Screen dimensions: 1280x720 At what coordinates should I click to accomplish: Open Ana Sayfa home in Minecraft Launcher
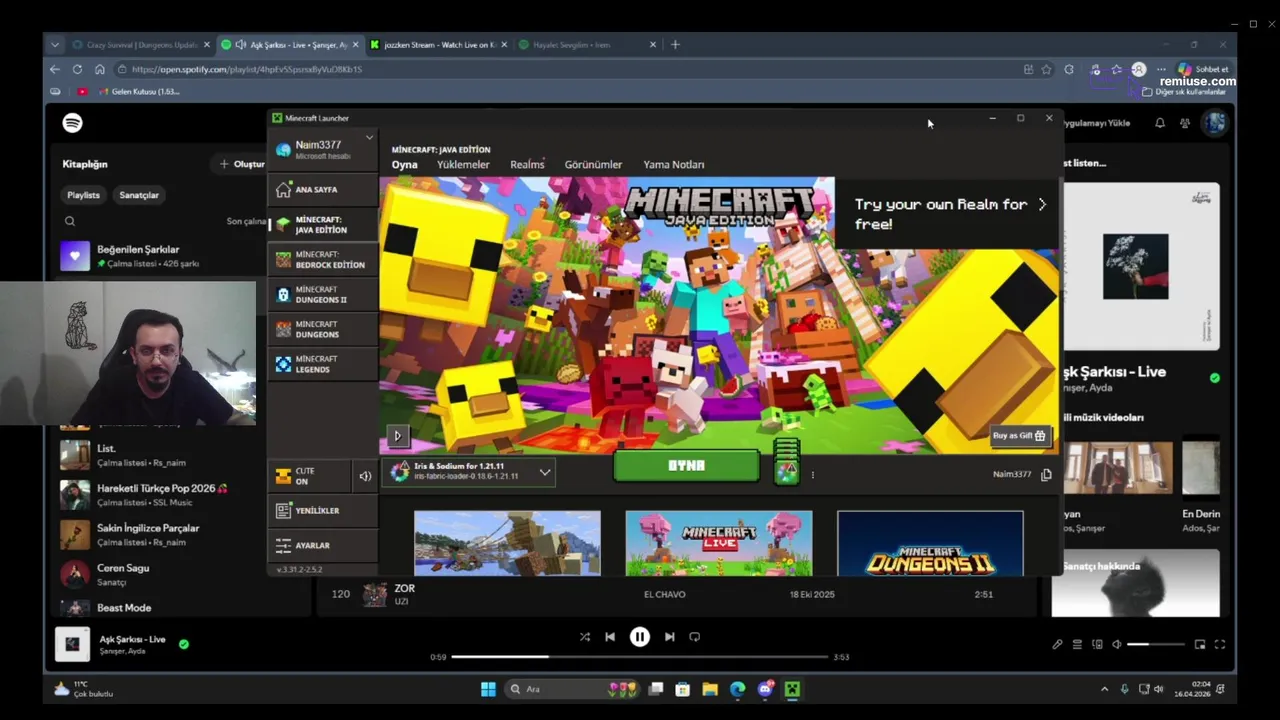(x=322, y=189)
